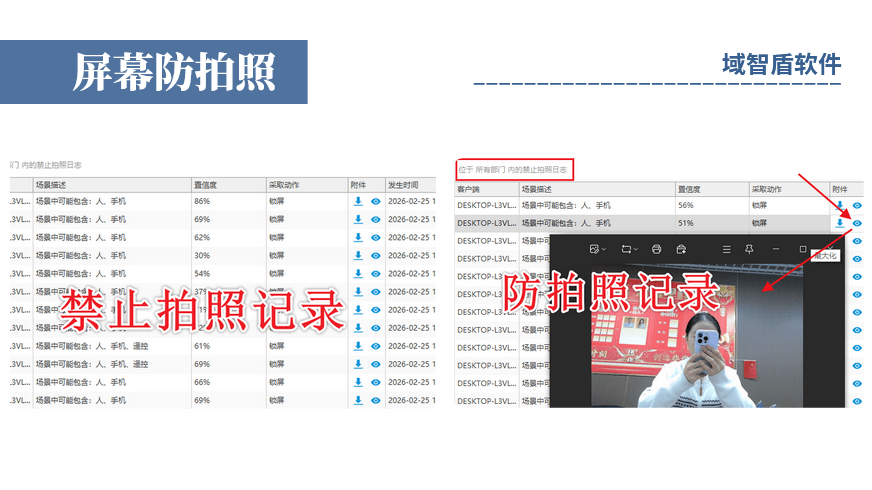Select the 56% confidence value cell

pyautogui.click(x=686, y=205)
